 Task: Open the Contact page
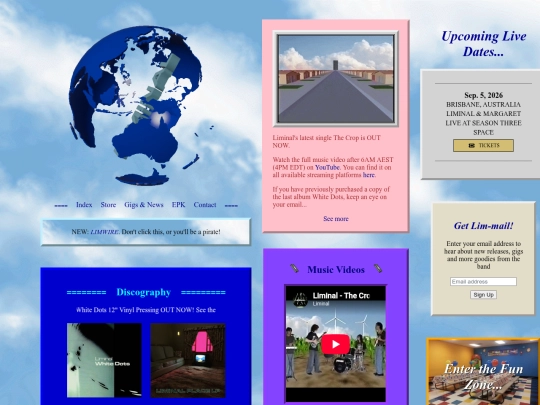(x=205, y=205)
